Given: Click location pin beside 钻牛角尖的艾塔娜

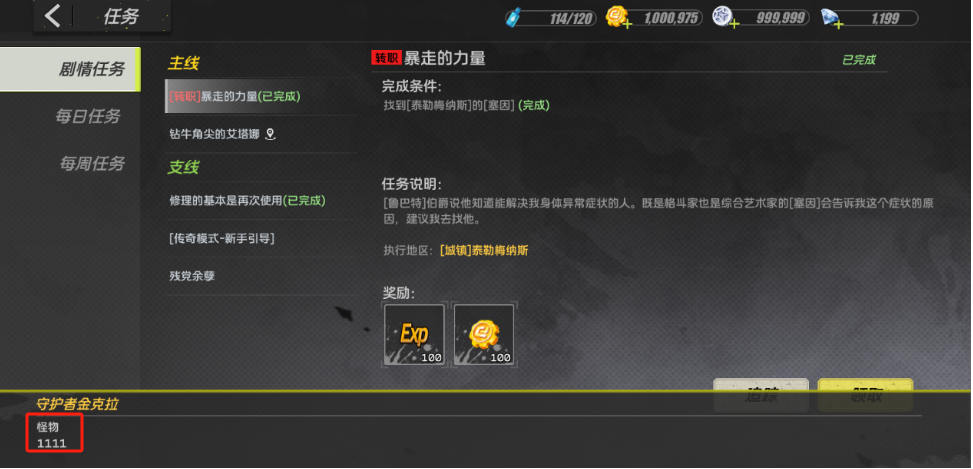Looking at the screenshot, I should pos(270,134).
